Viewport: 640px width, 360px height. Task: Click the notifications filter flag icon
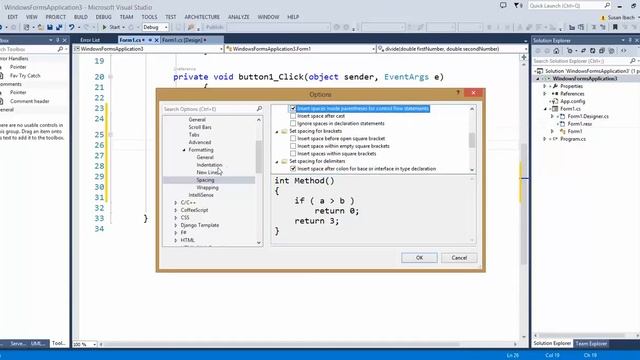[x=517, y=5]
